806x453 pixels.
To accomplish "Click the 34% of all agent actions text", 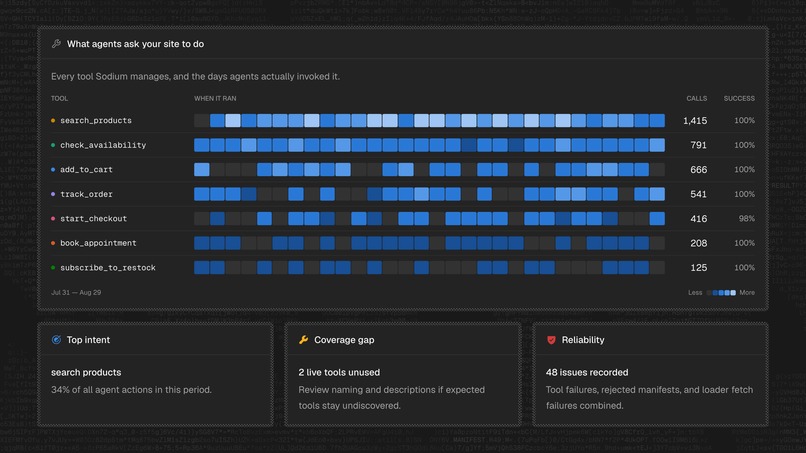I will [131, 390].
